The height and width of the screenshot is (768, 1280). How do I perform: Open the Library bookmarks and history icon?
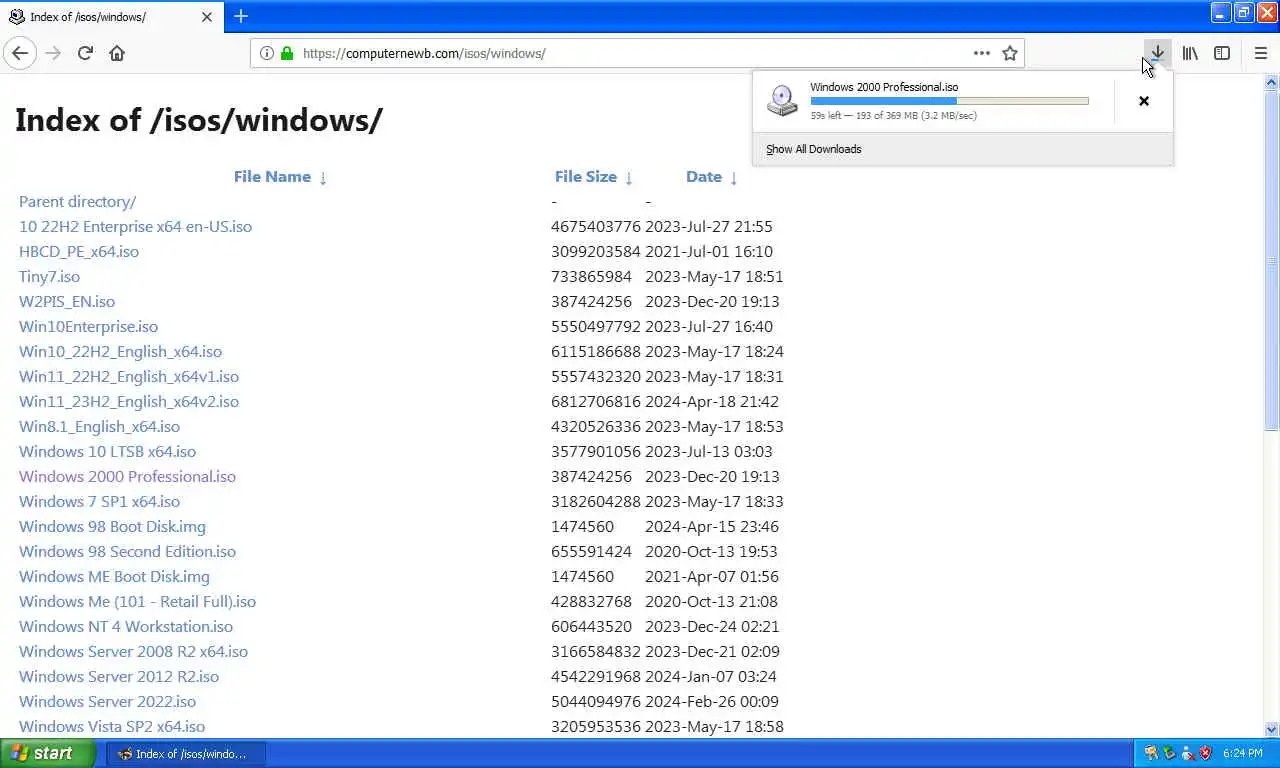point(1190,53)
